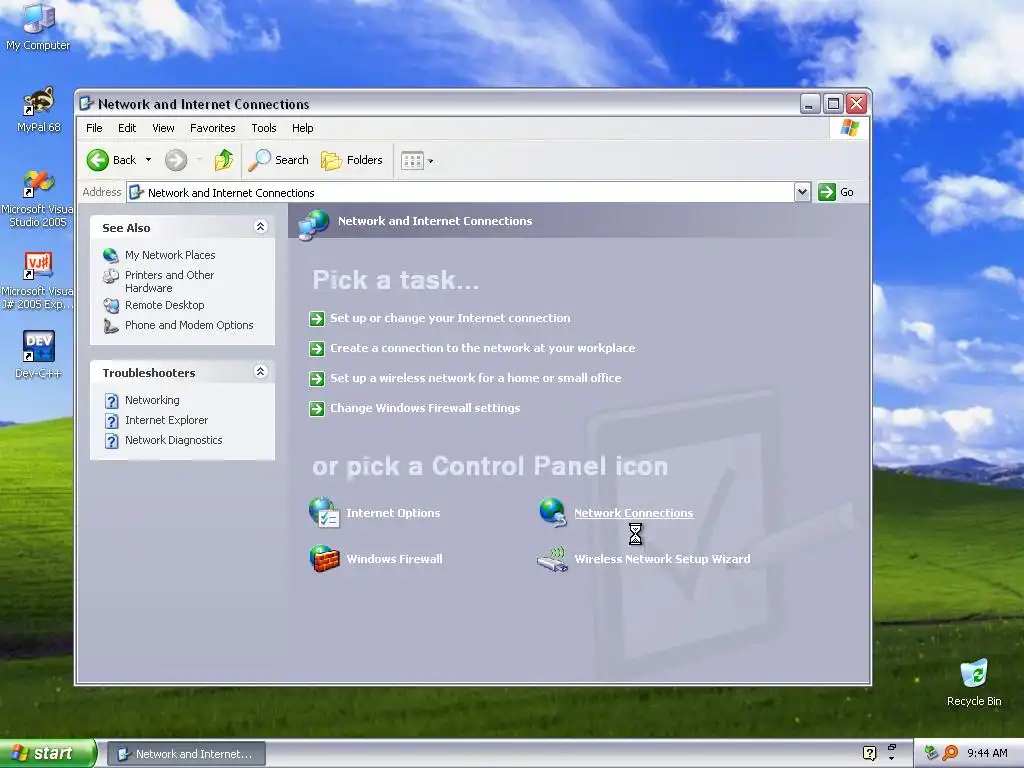Expand the Address bar dropdown
The width and height of the screenshot is (1024, 768).
click(x=802, y=192)
